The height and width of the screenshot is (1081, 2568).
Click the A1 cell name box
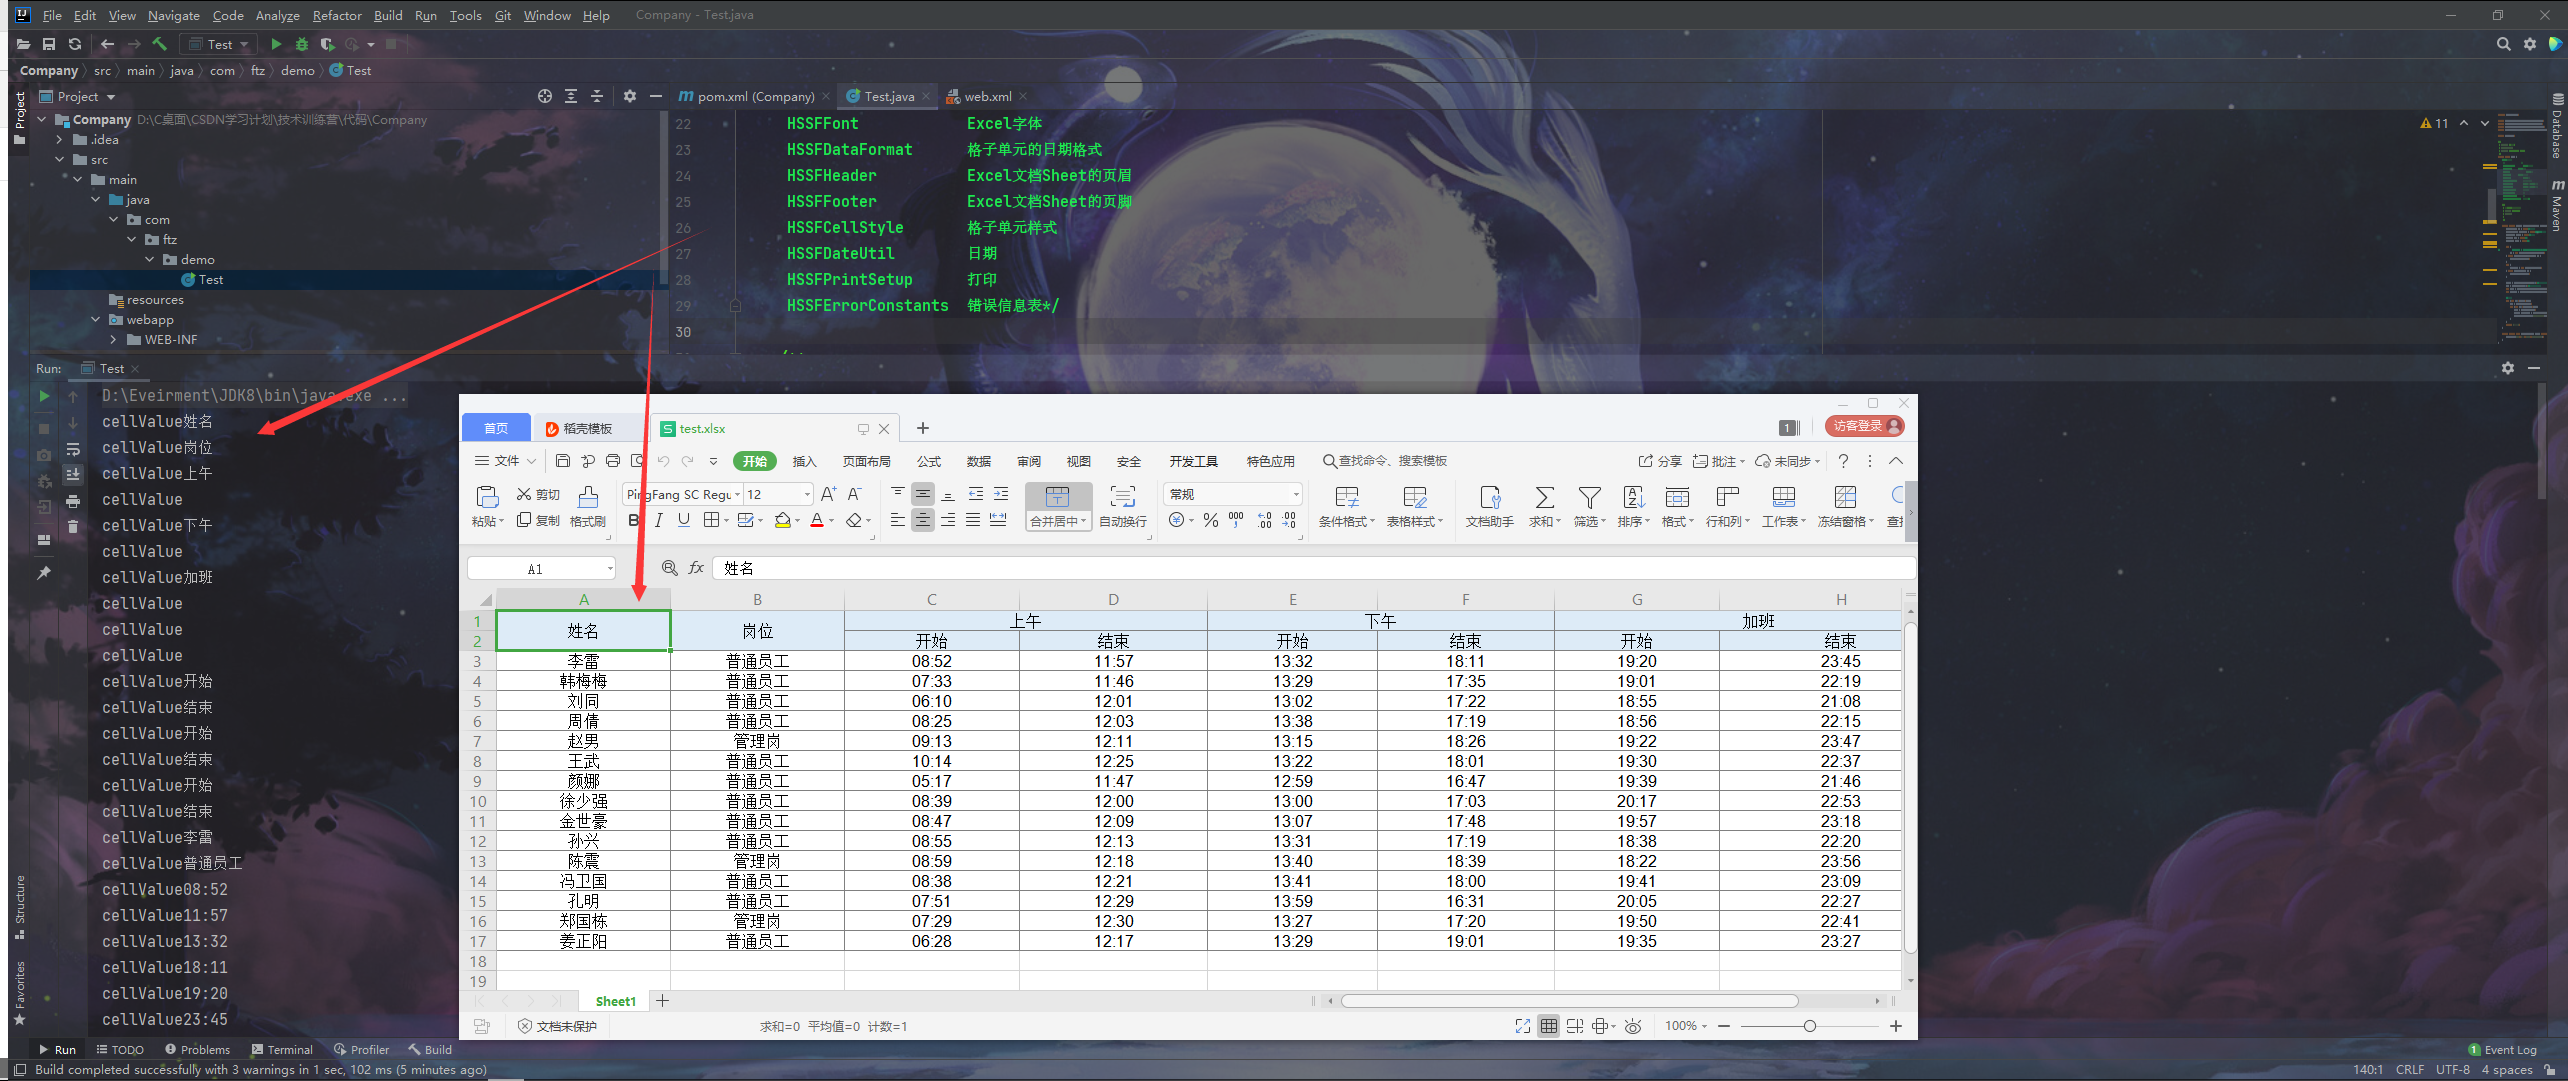[x=540, y=567]
